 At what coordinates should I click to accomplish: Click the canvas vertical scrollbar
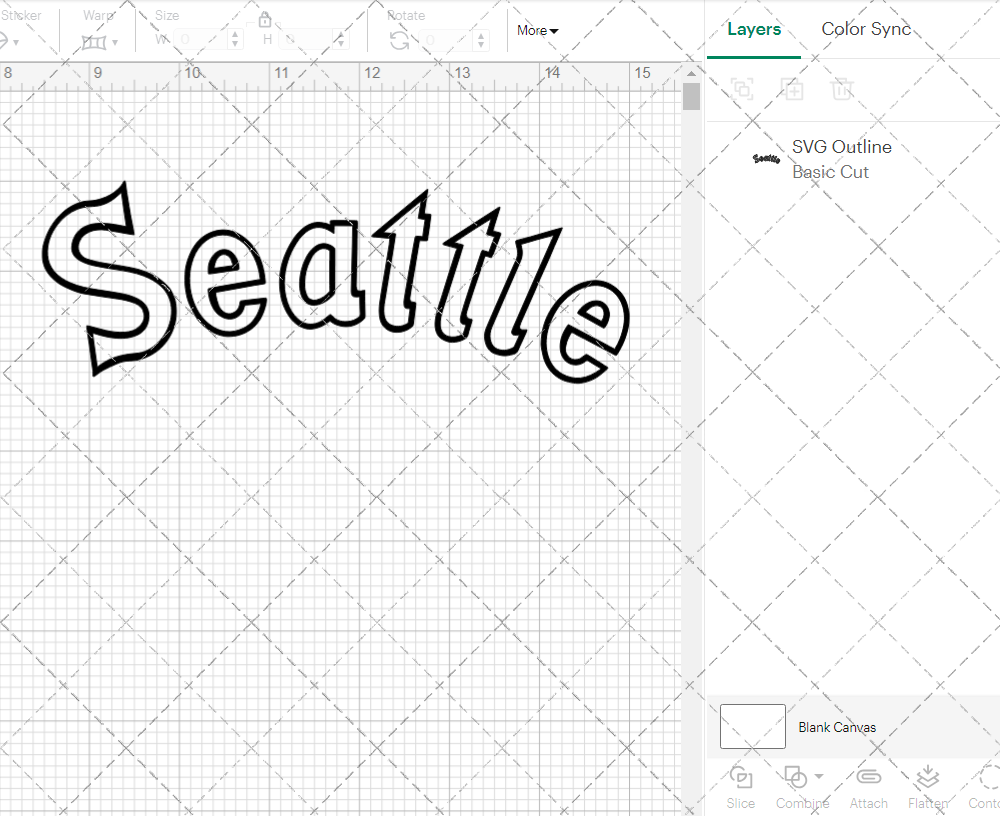point(690,95)
